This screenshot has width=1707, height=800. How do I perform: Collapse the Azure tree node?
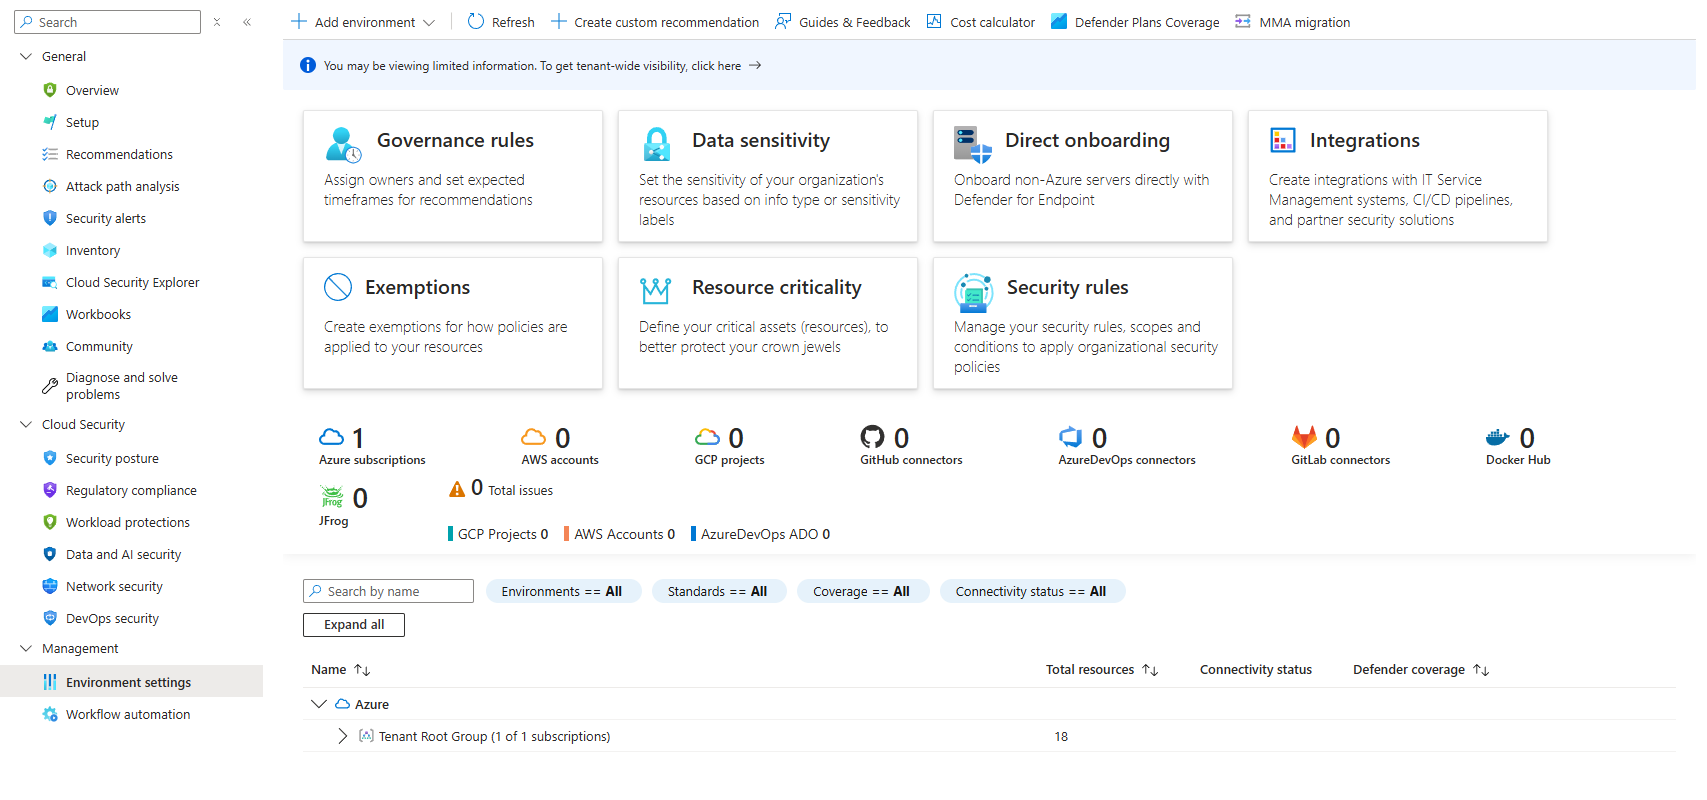coord(319,704)
